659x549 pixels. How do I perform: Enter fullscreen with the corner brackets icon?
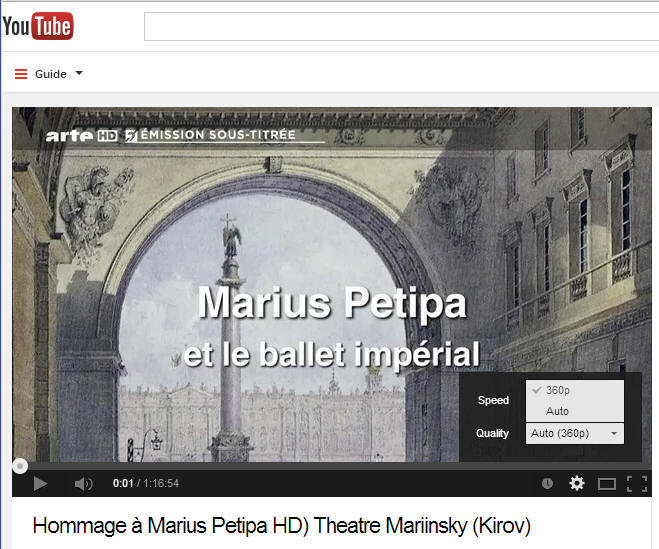(637, 484)
